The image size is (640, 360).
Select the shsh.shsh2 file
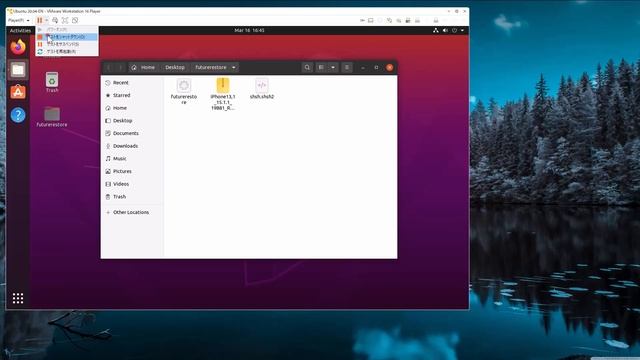[x=262, y=89]
